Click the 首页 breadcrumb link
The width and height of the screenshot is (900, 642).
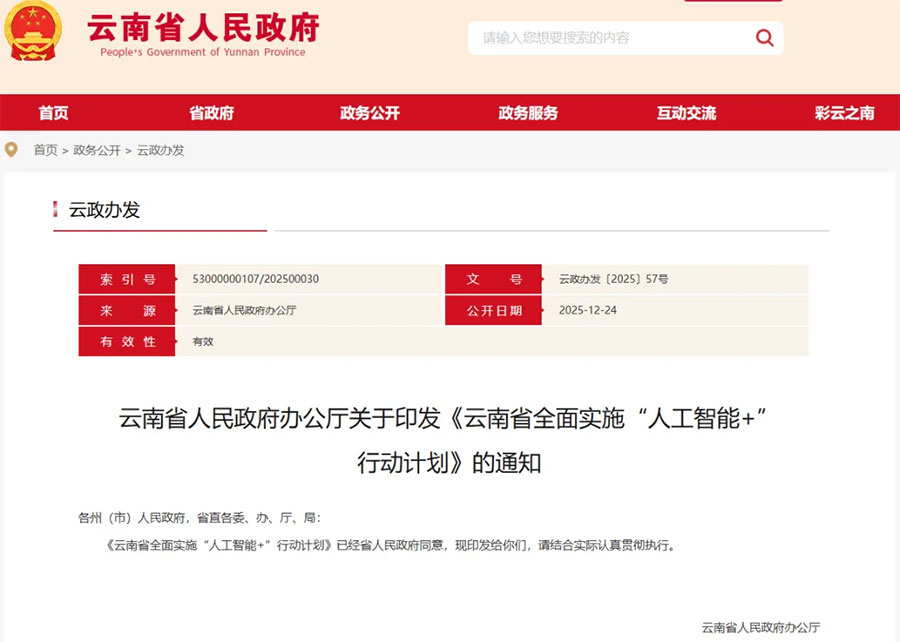click(45, 150)
